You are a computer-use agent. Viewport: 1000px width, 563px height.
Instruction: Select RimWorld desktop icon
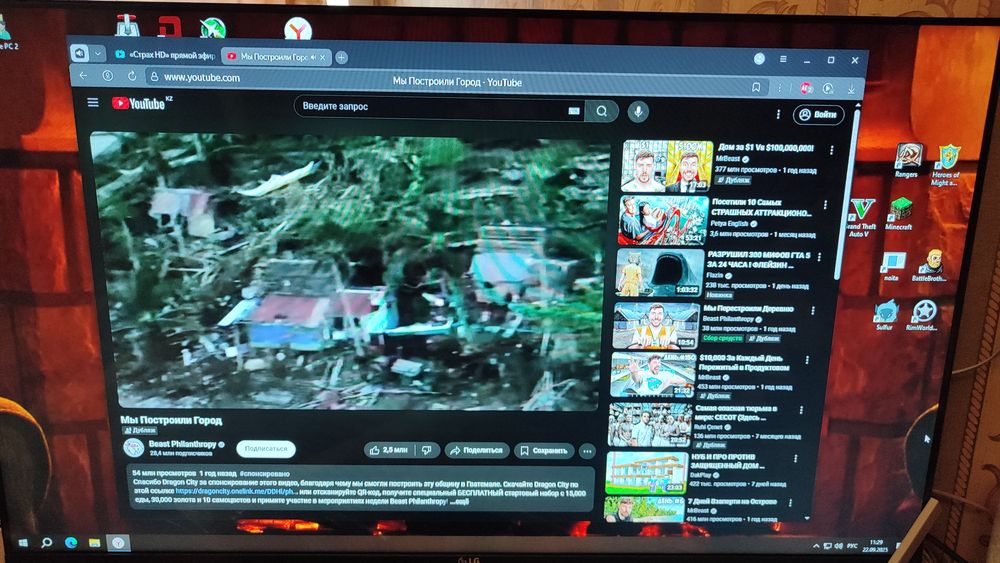(x=923, y=316)
